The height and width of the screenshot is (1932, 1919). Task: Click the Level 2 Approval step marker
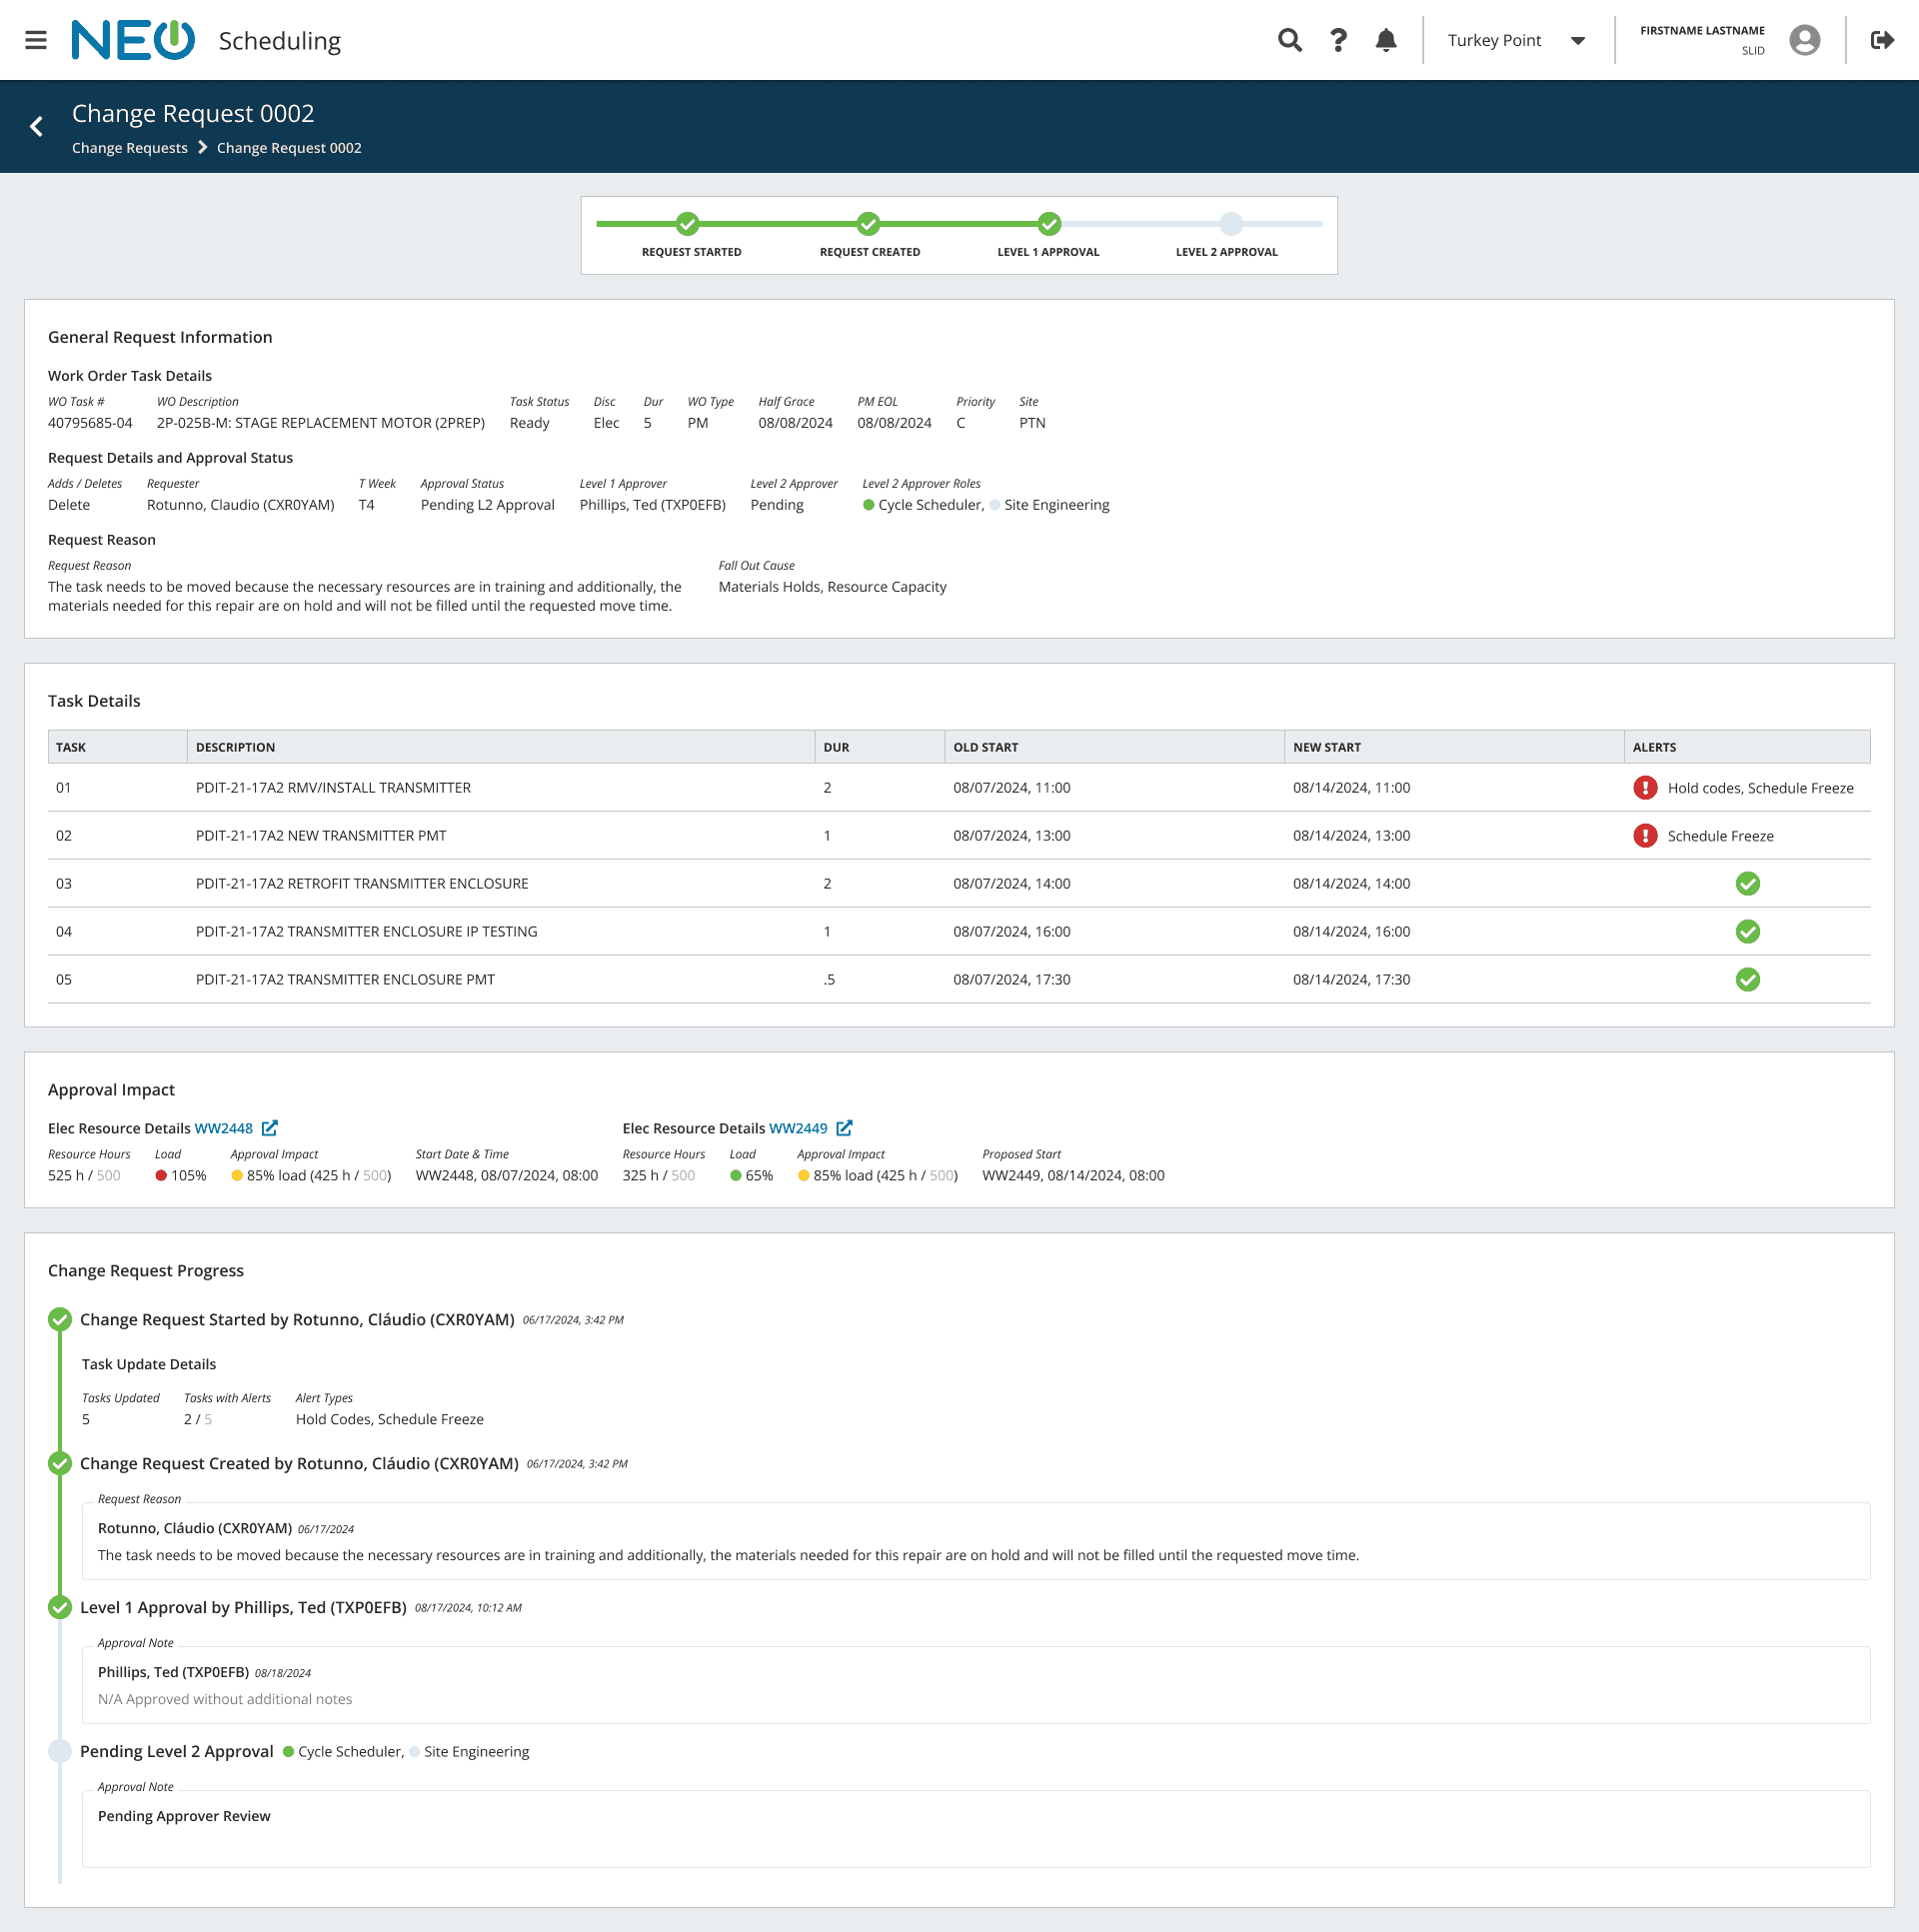[x=1231, y=224]
